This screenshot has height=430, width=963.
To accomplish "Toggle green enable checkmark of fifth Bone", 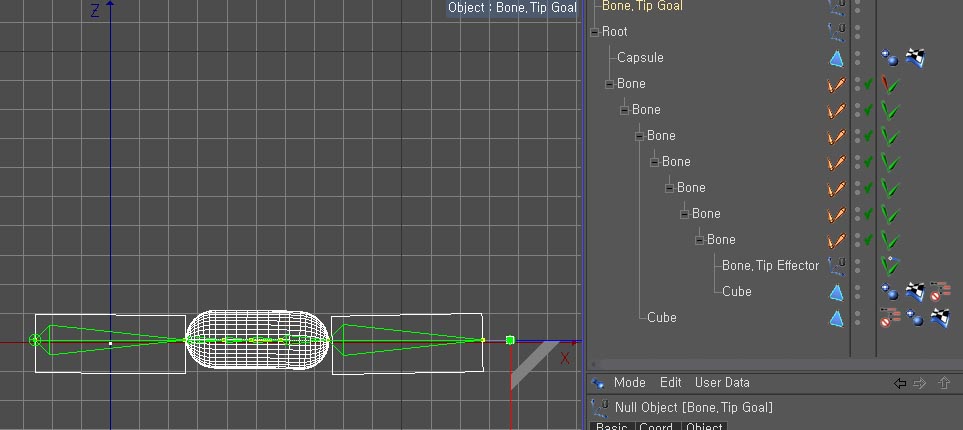I will point(868,188).
